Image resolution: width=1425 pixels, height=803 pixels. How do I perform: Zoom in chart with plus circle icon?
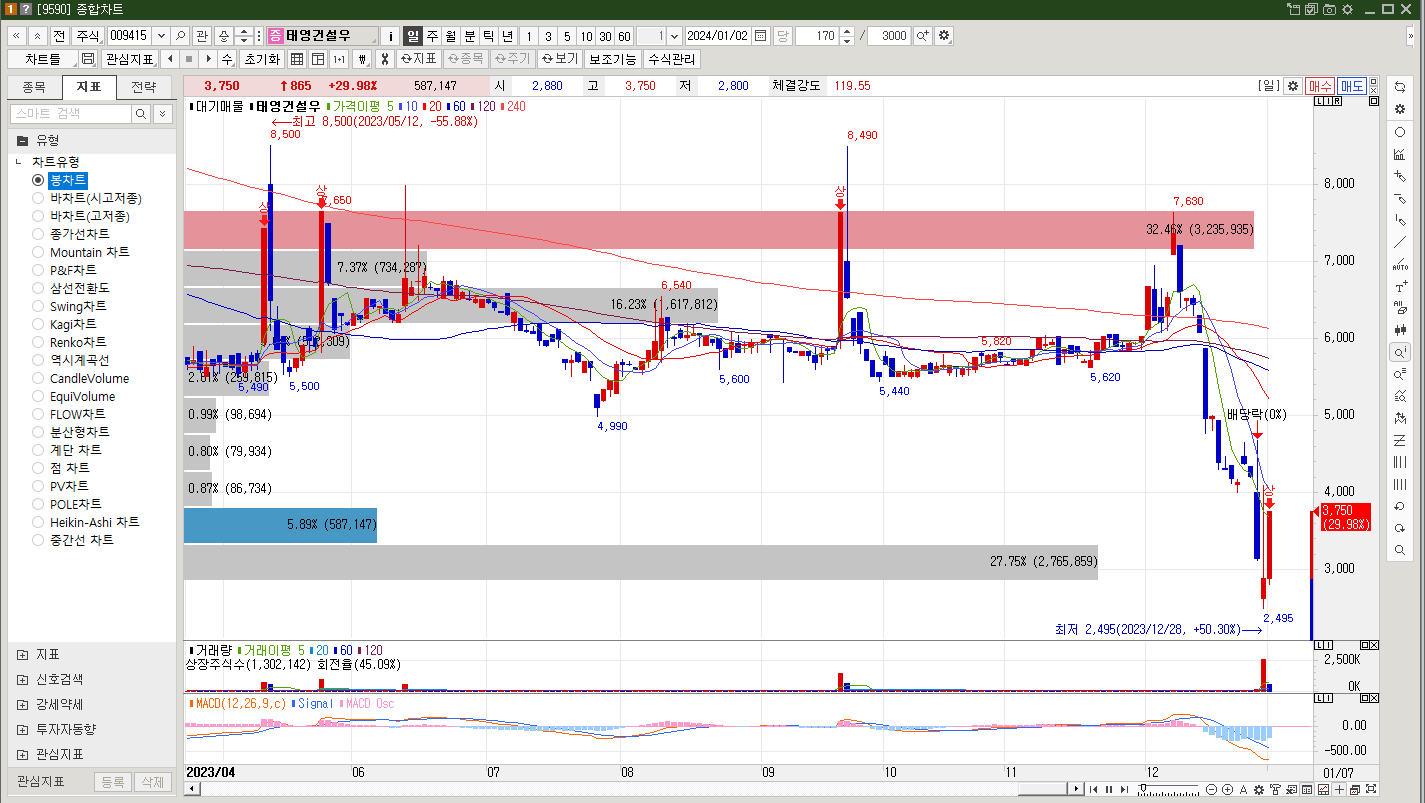1227,790
